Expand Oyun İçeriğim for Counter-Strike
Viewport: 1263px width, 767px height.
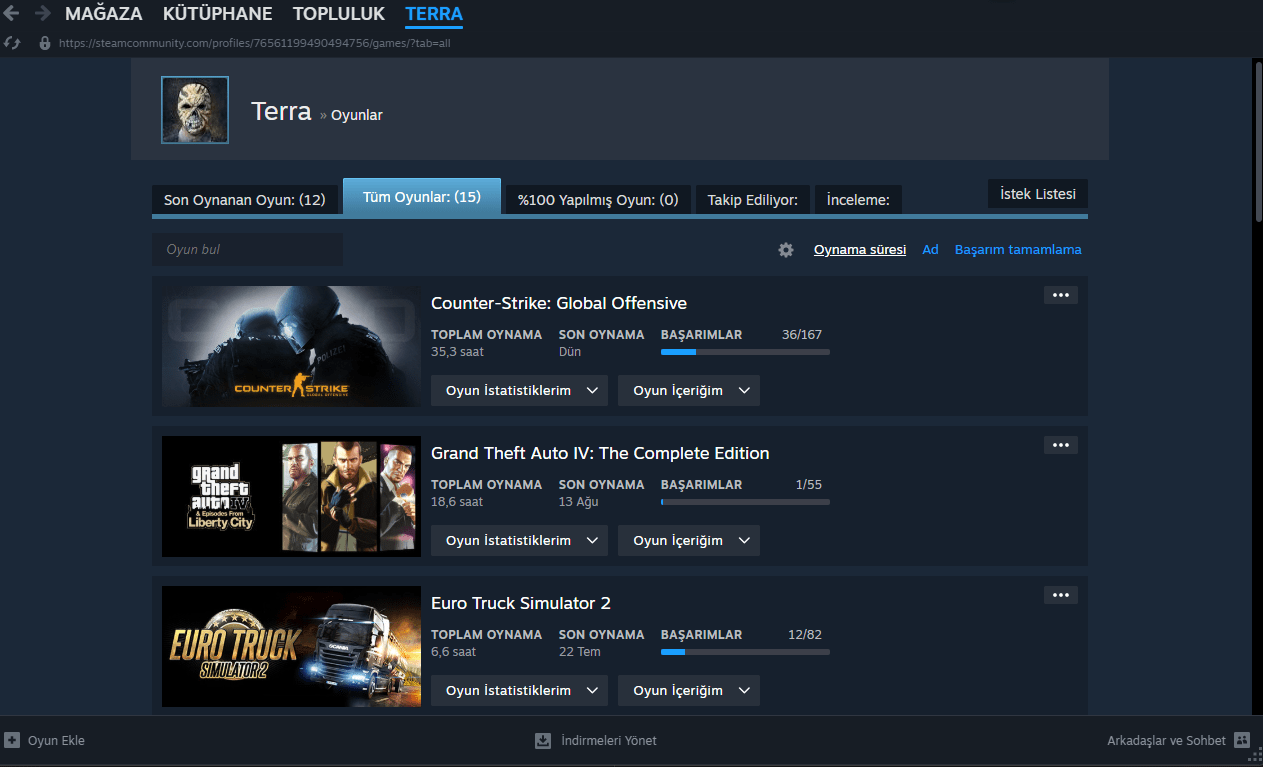(689, 391)
